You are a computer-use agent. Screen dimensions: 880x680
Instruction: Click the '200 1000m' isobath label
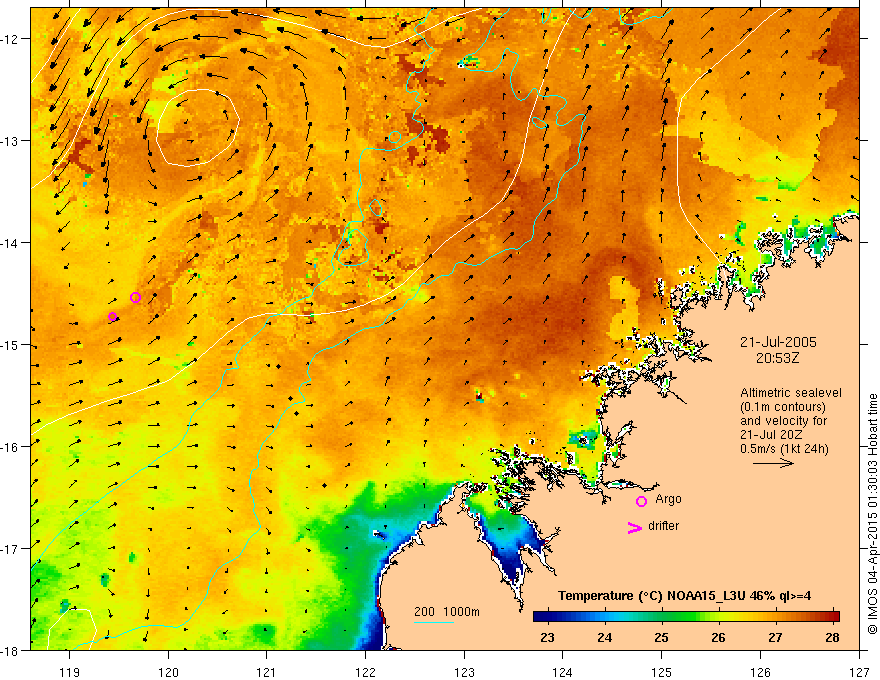tap(447, 612)
